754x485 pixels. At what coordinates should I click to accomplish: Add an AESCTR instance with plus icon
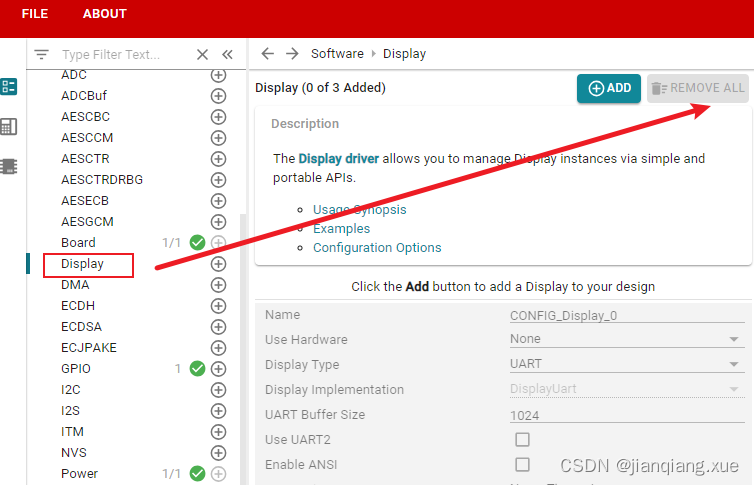tap(218, 159)
